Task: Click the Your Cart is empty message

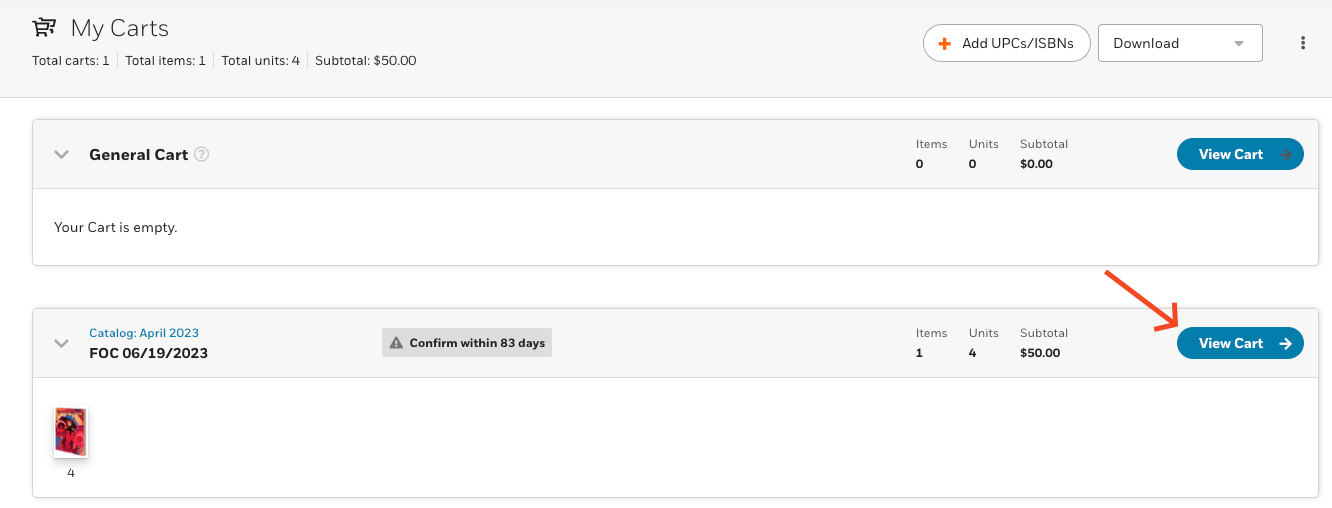Action: pyautogui.click(x=115, y=227)
